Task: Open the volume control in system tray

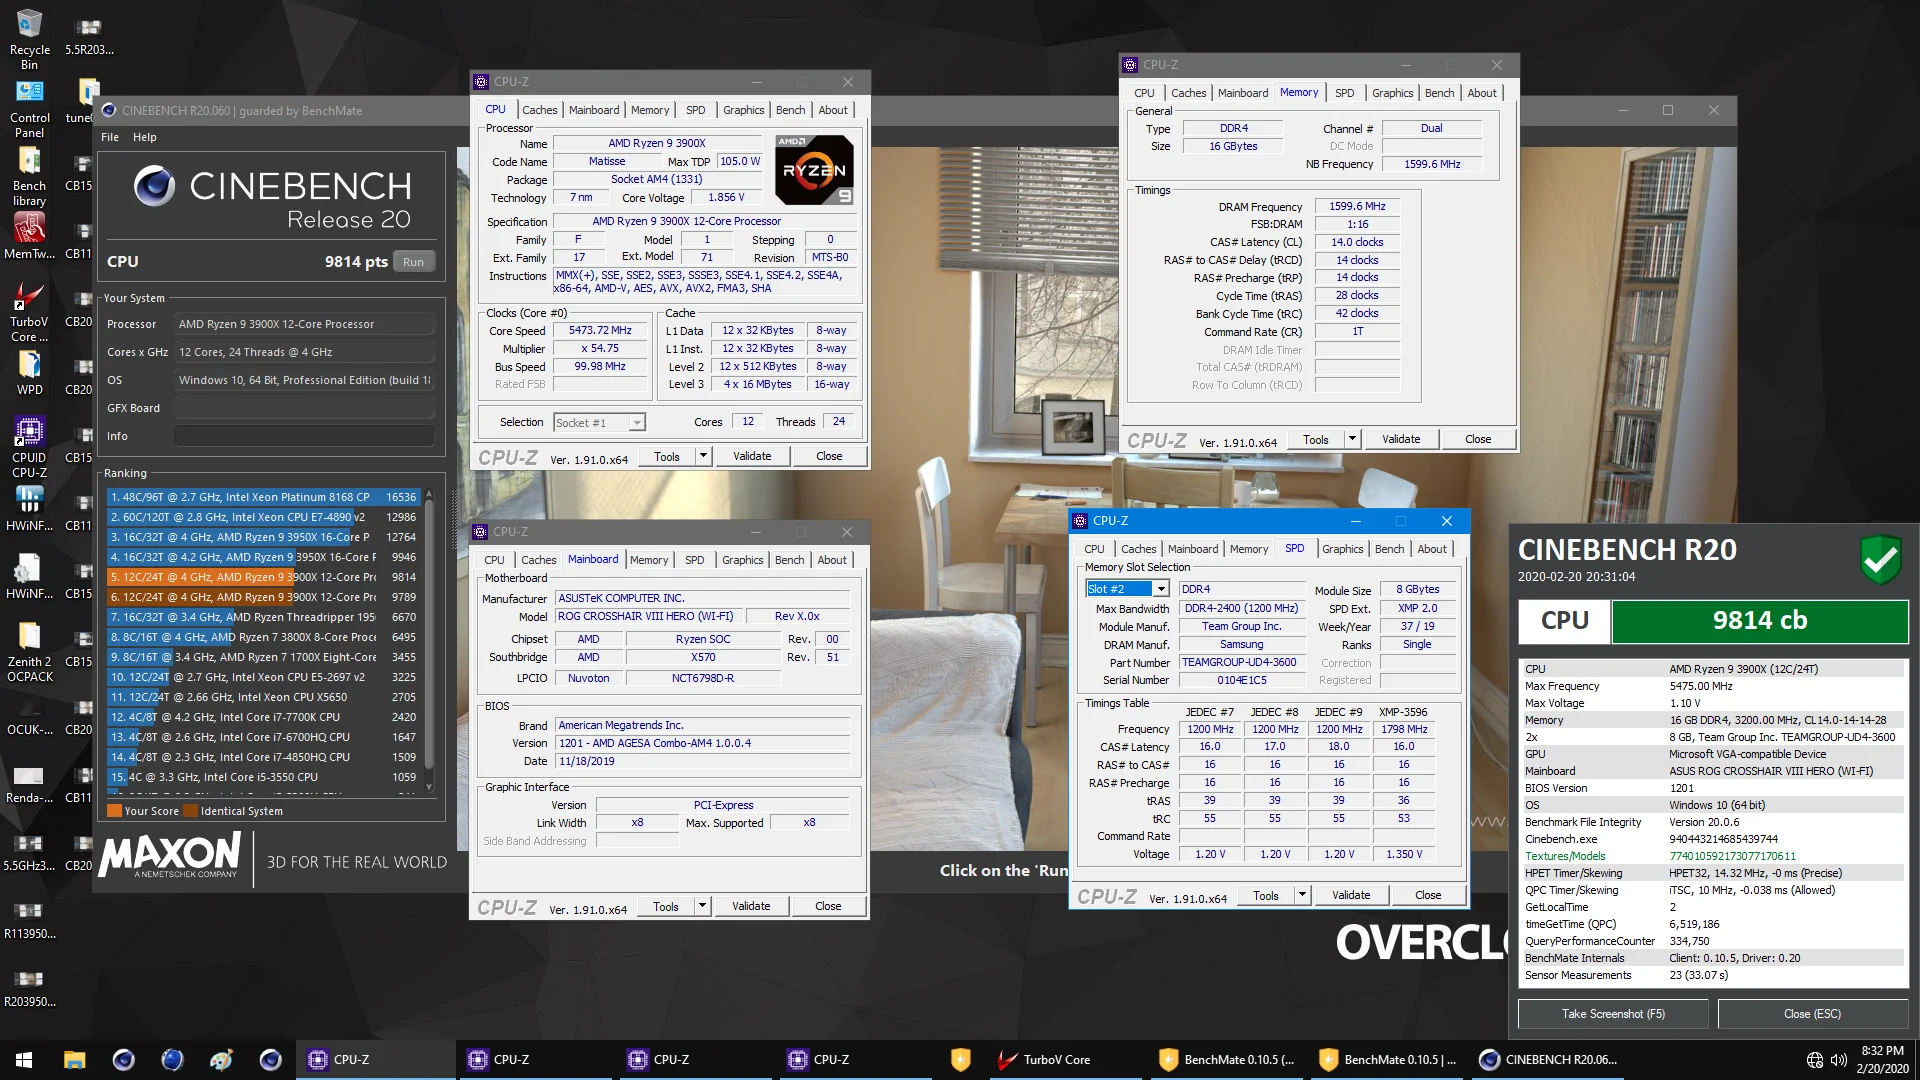Action: tap(1838, 1060)
